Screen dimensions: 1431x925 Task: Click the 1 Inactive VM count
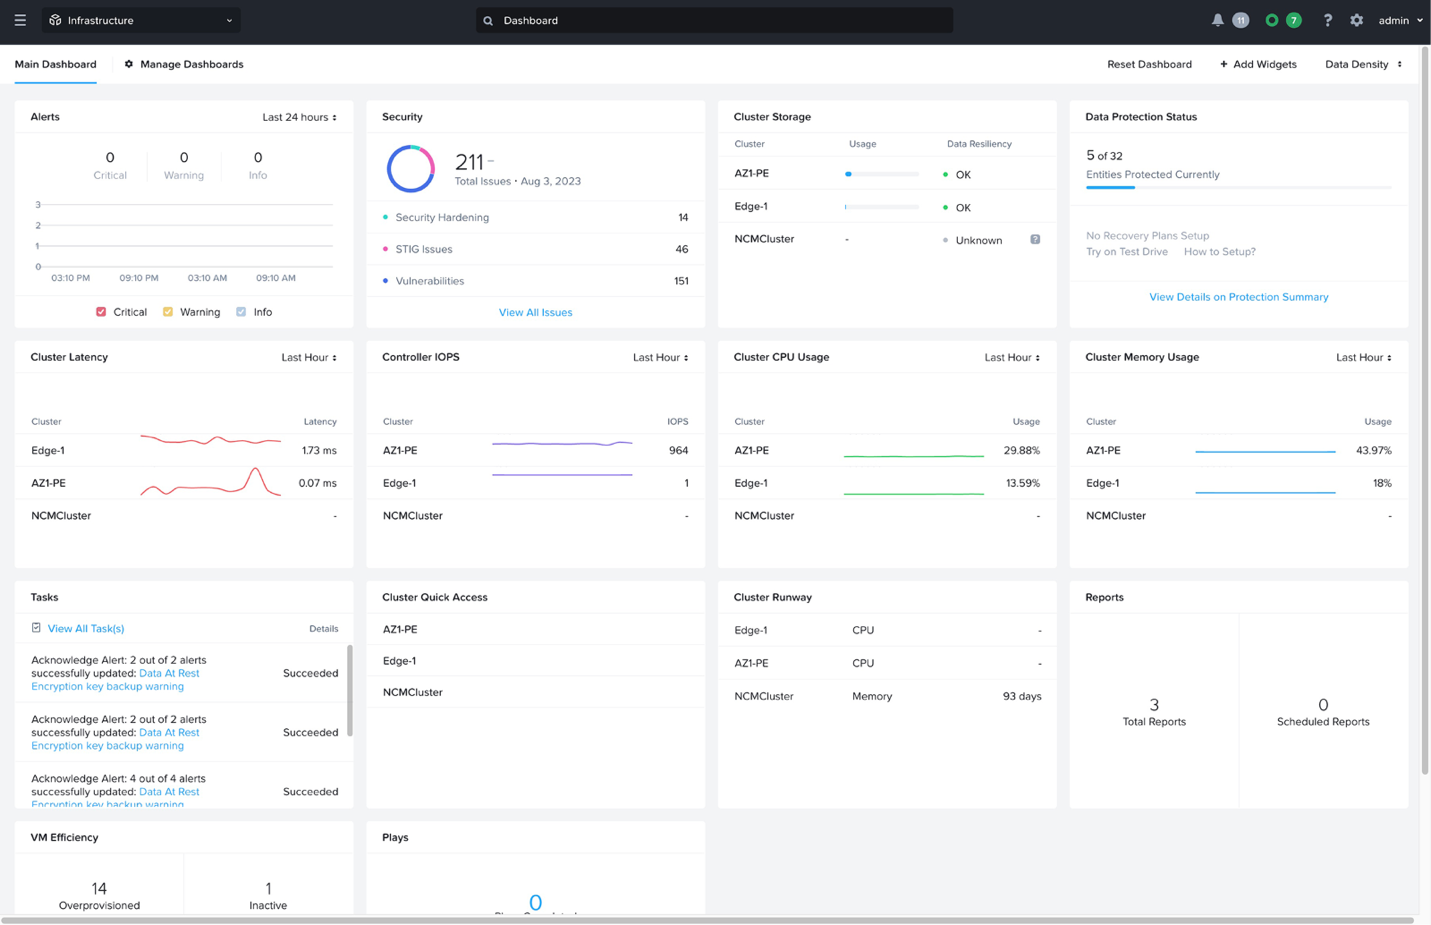coord(268,888)
